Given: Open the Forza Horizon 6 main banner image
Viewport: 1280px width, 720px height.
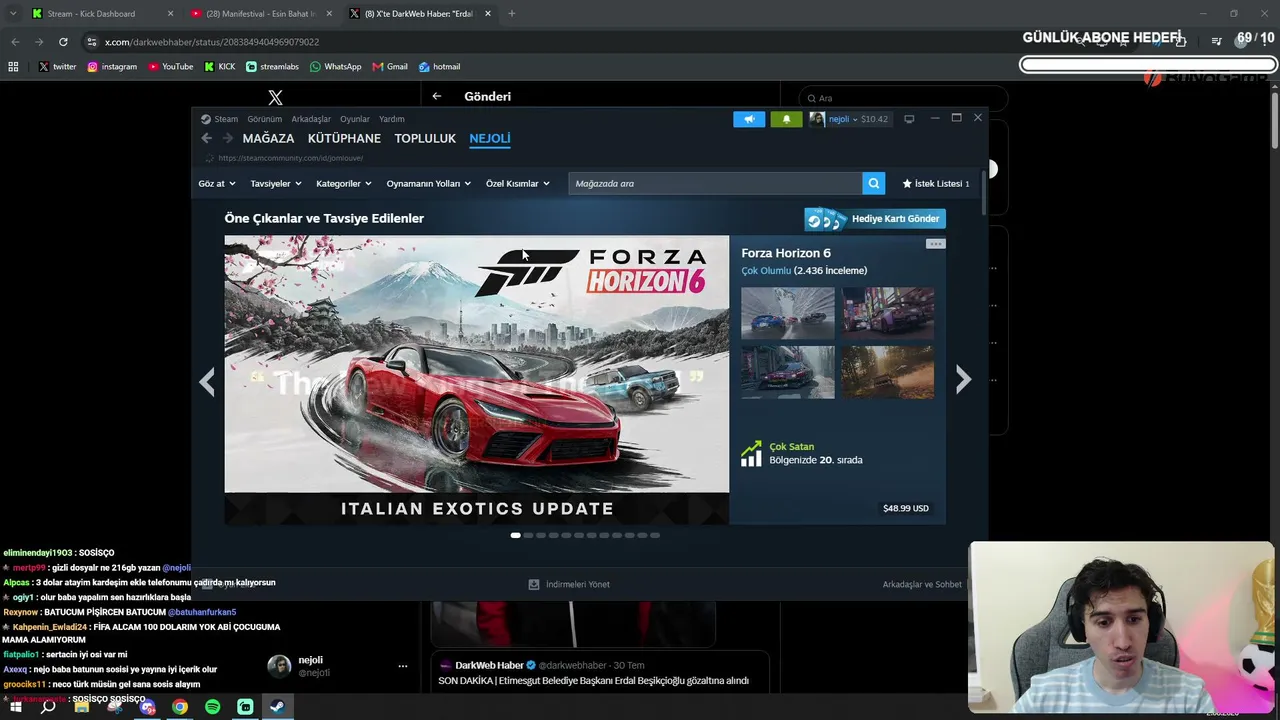Looking at the screenshot, I should click(477, 380).
